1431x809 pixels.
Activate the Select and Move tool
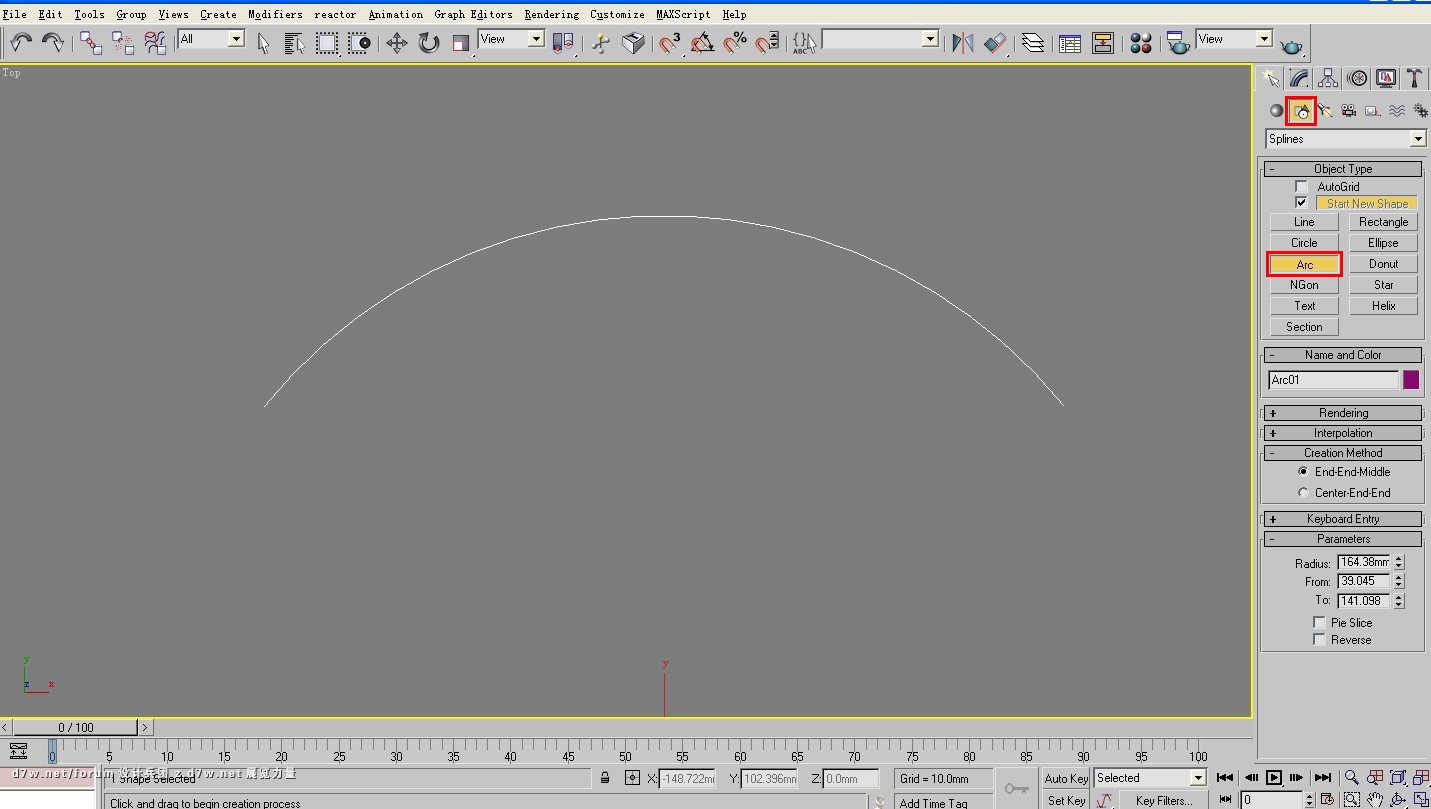pos(397,42)
